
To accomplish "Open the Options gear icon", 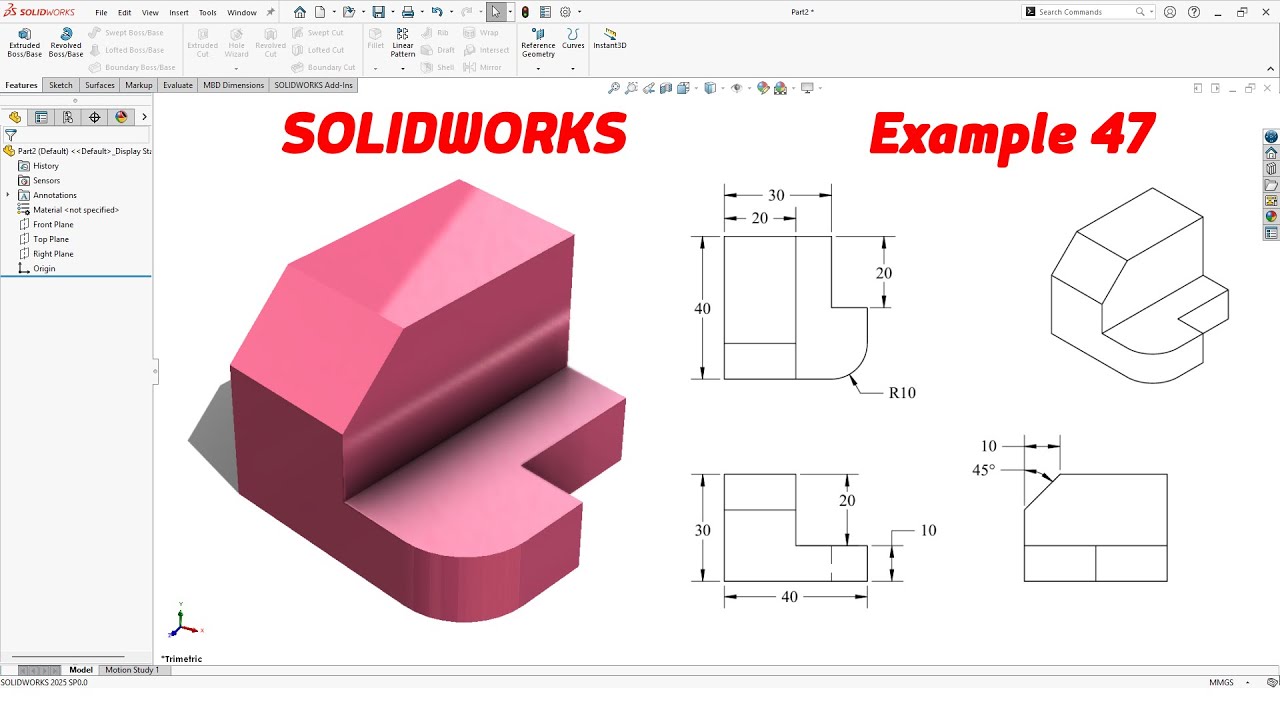I will click(x=565, y=12).
